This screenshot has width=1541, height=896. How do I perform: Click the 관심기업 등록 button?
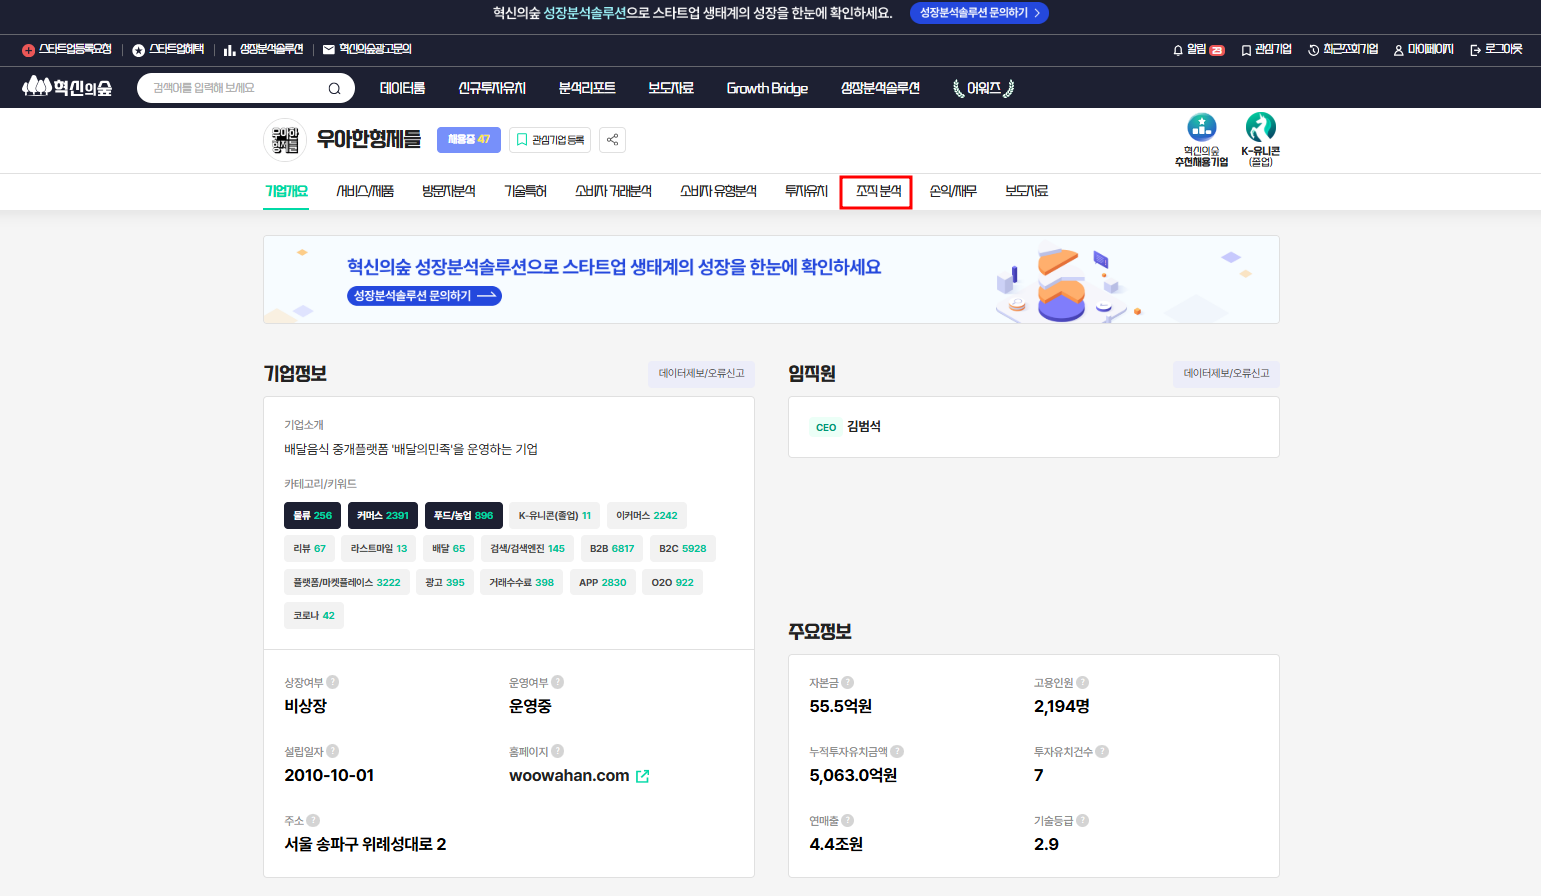coord(550,140)
